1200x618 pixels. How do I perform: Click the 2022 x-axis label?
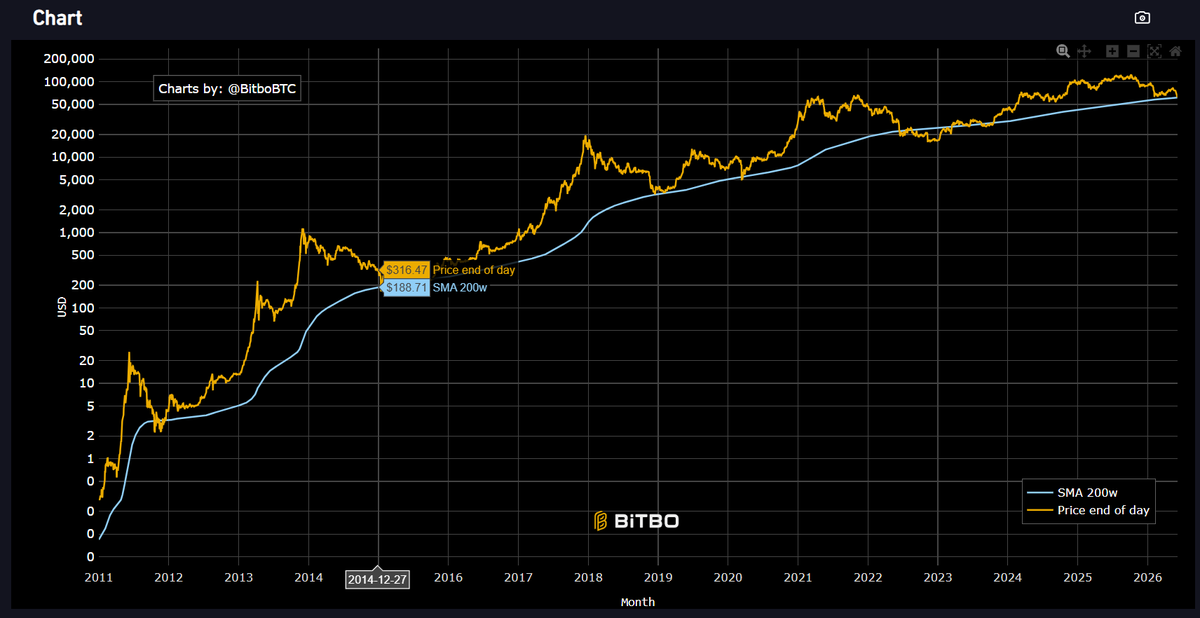tap(868, 577)
